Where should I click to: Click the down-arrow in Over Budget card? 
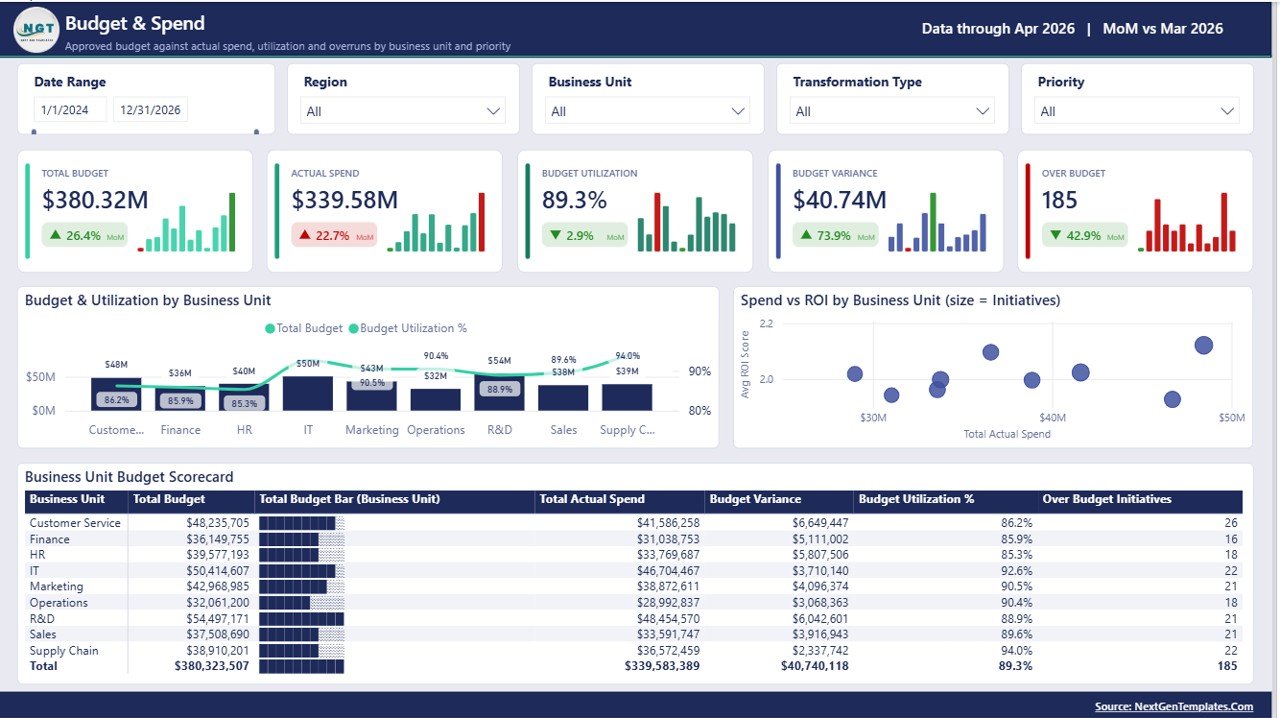1055,236
